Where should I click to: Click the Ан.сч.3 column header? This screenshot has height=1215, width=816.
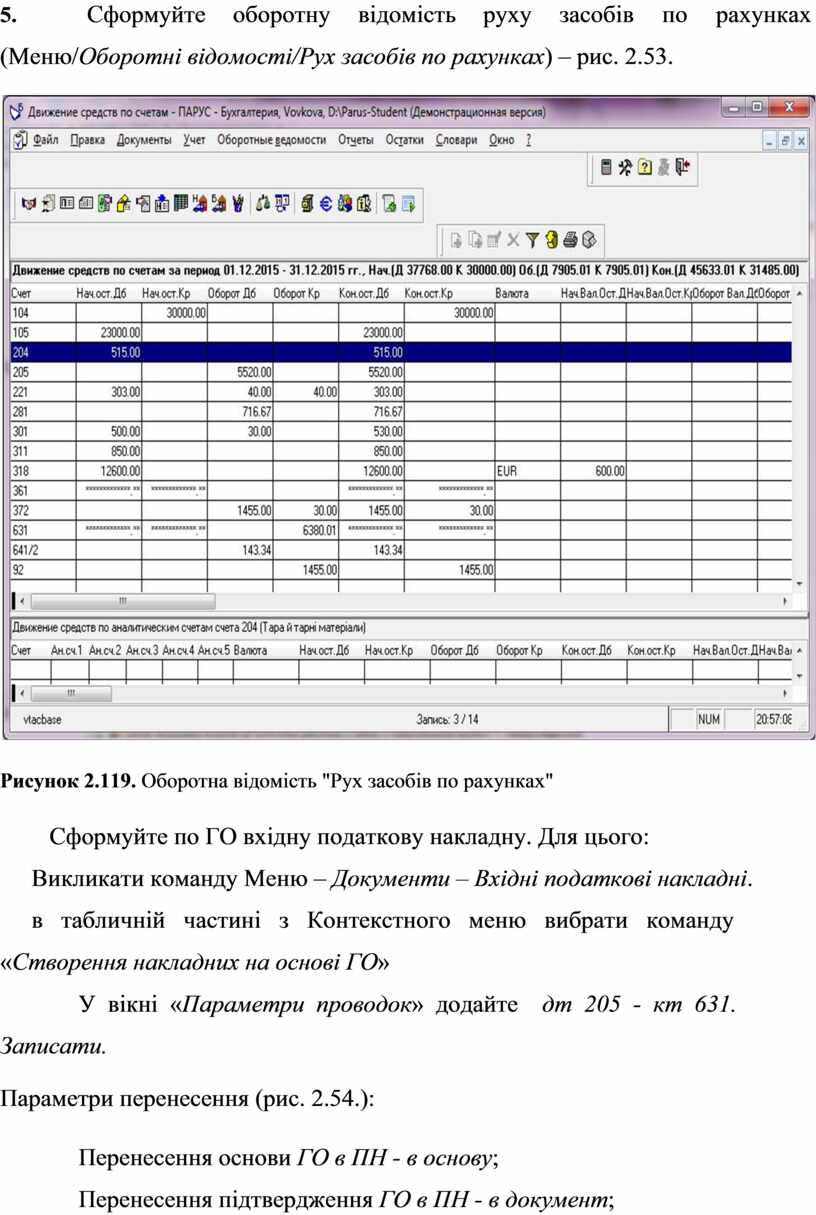(x=143, y=650)
